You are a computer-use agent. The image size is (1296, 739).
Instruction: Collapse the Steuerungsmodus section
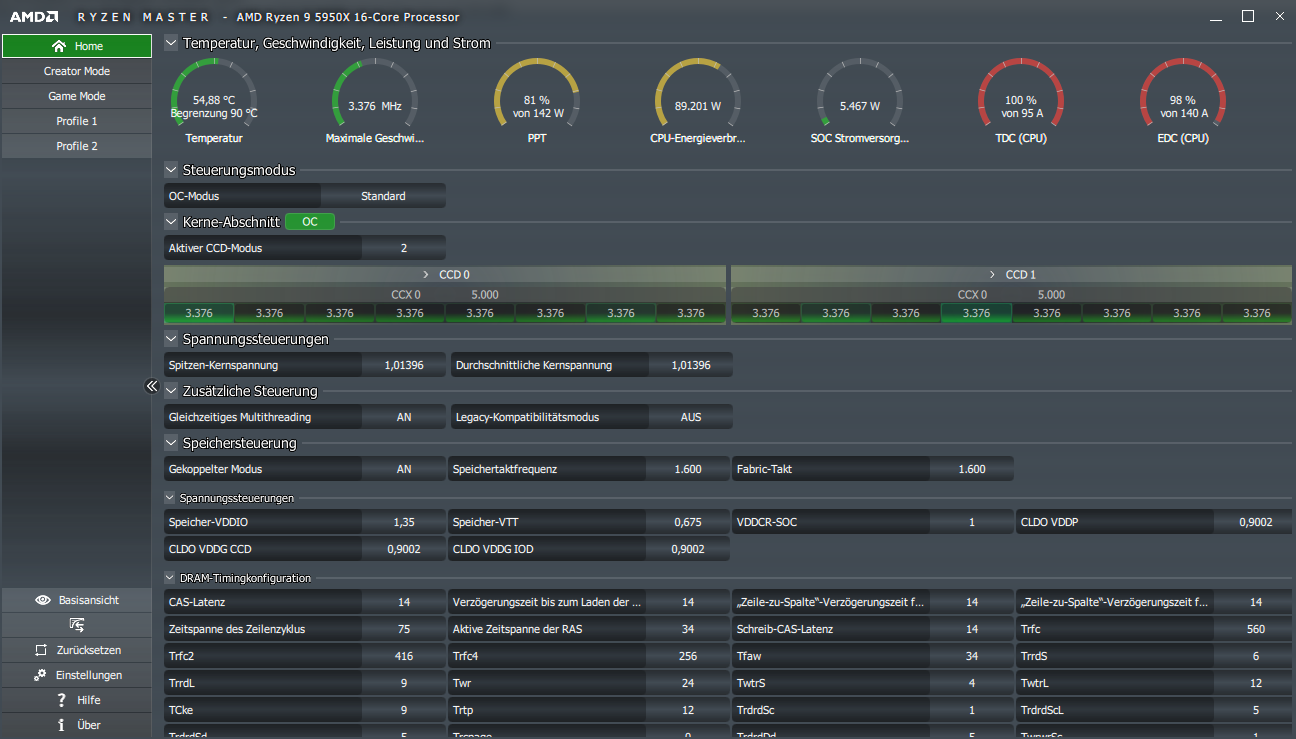[171, 170]
